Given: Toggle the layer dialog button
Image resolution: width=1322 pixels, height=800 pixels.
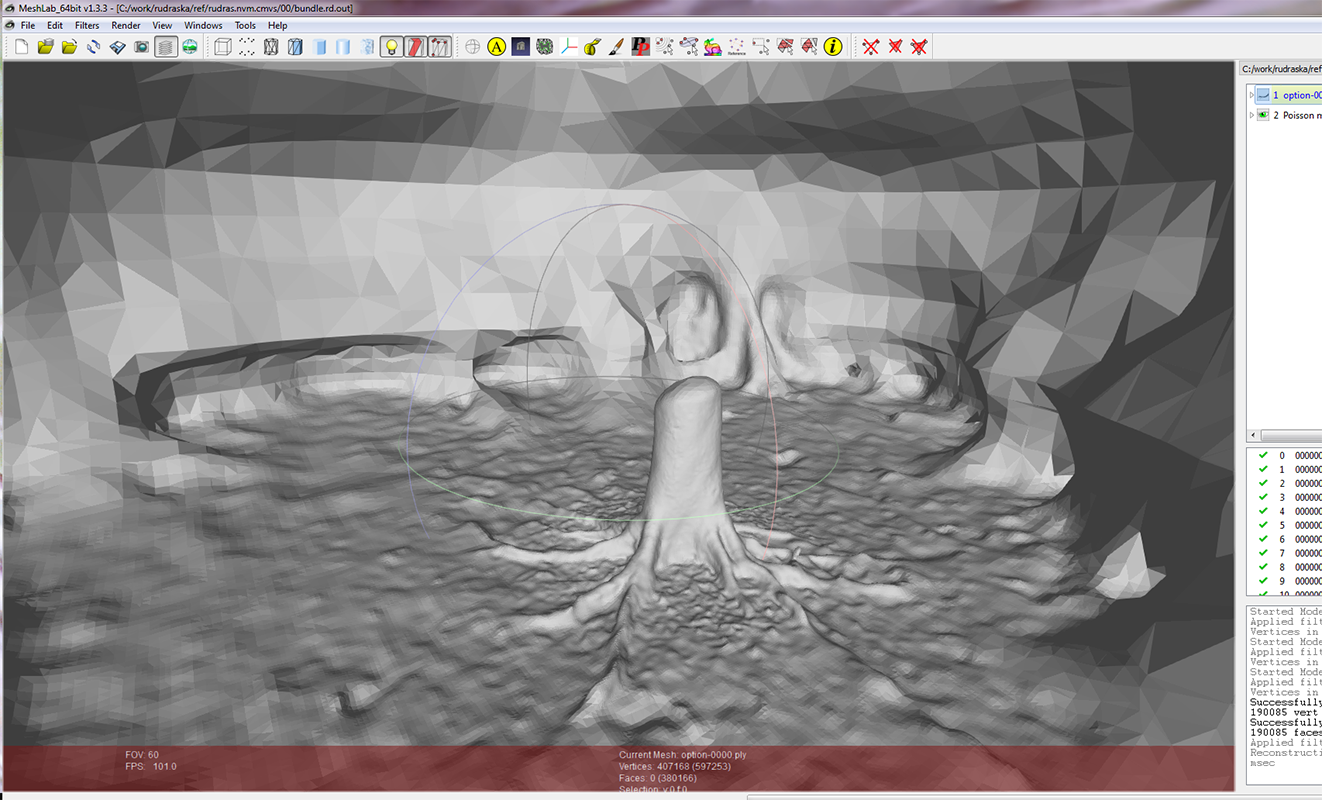Looking at the screenshot, I should click(x=166, y=47).
